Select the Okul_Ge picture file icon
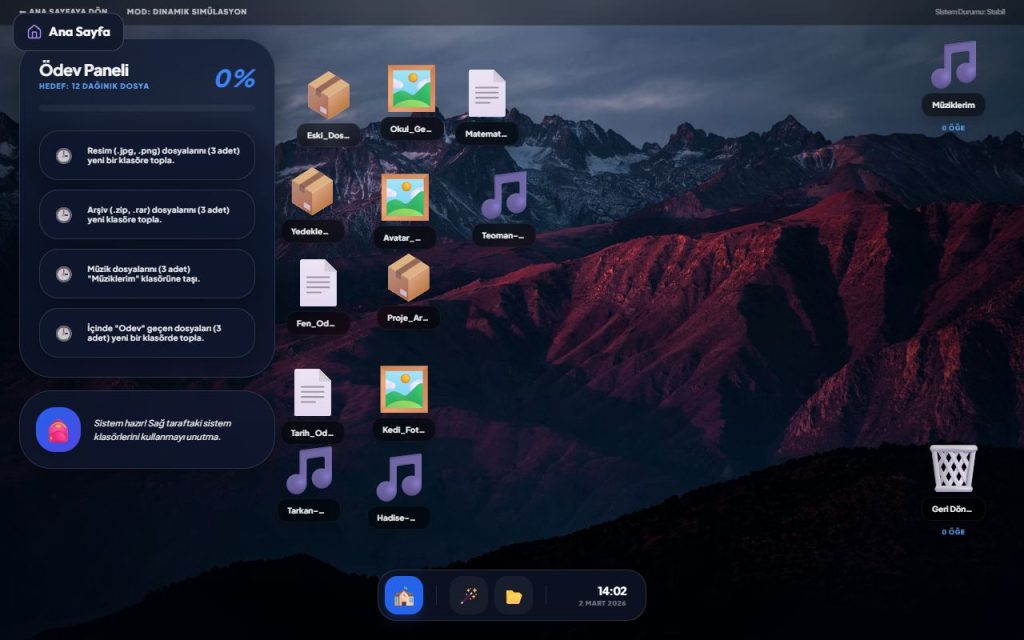 (411, 89)
